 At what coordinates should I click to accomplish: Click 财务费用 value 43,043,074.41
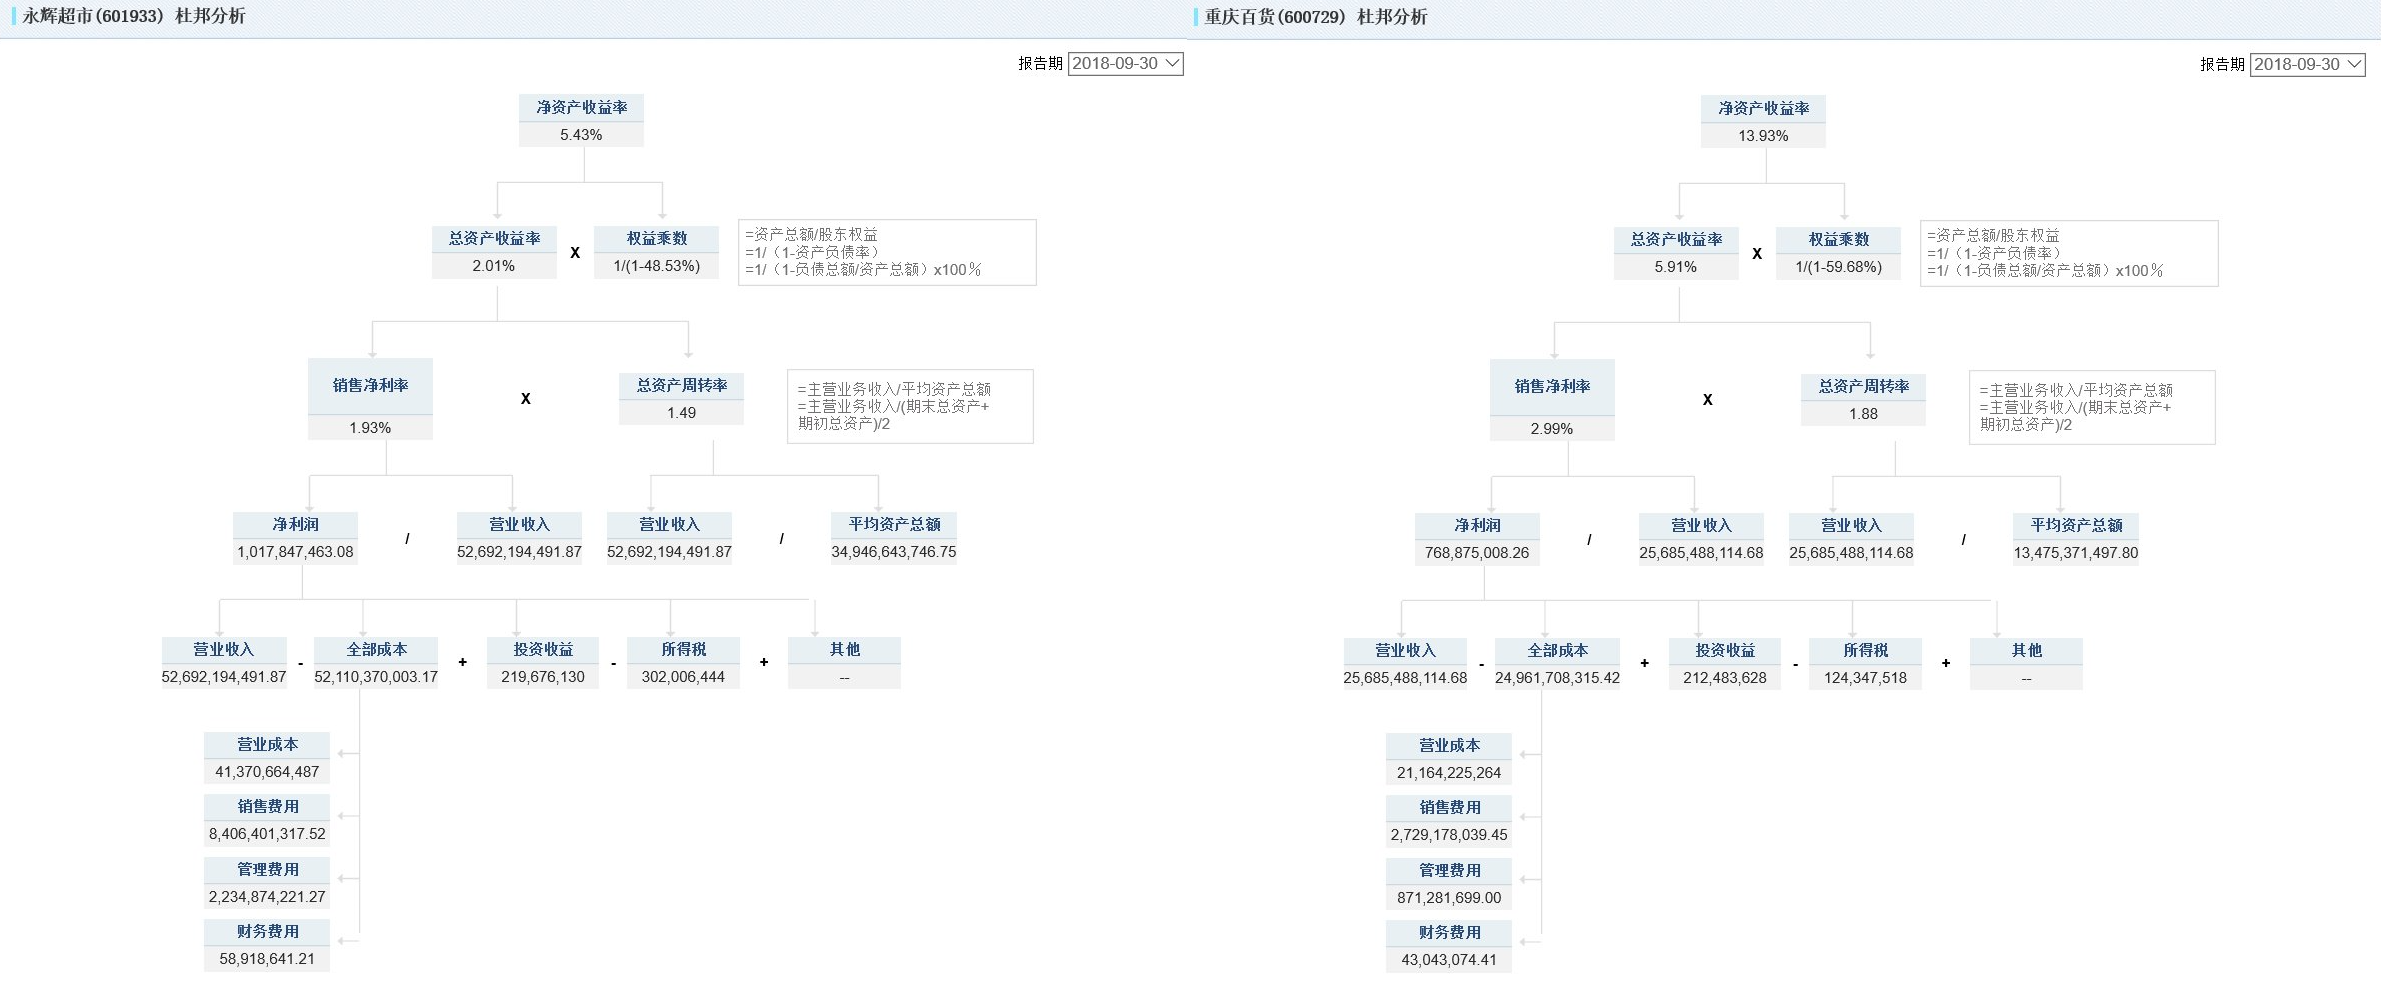pos(1449,960)
